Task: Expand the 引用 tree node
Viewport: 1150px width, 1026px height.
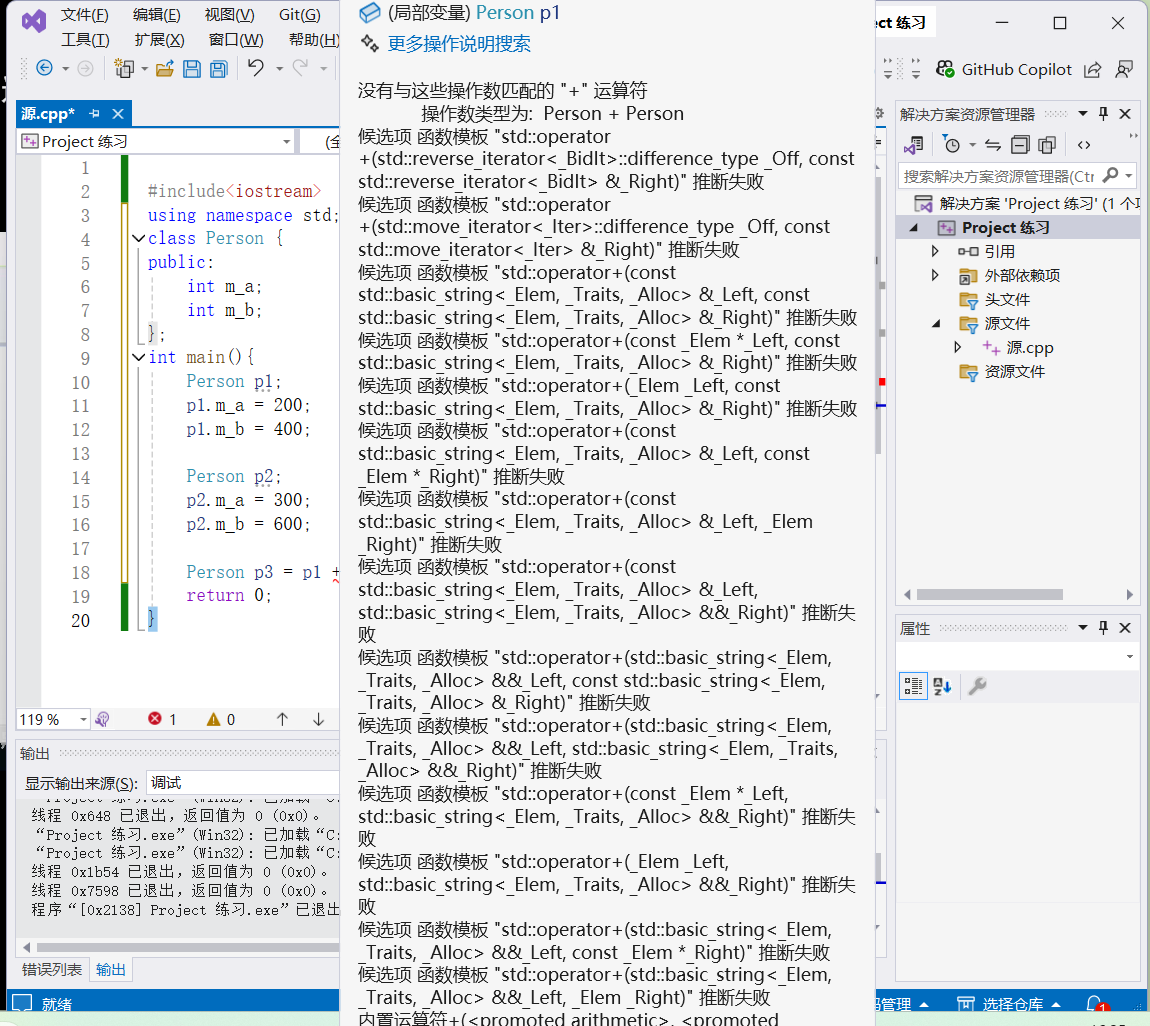Action: click(x=935, y=252)
